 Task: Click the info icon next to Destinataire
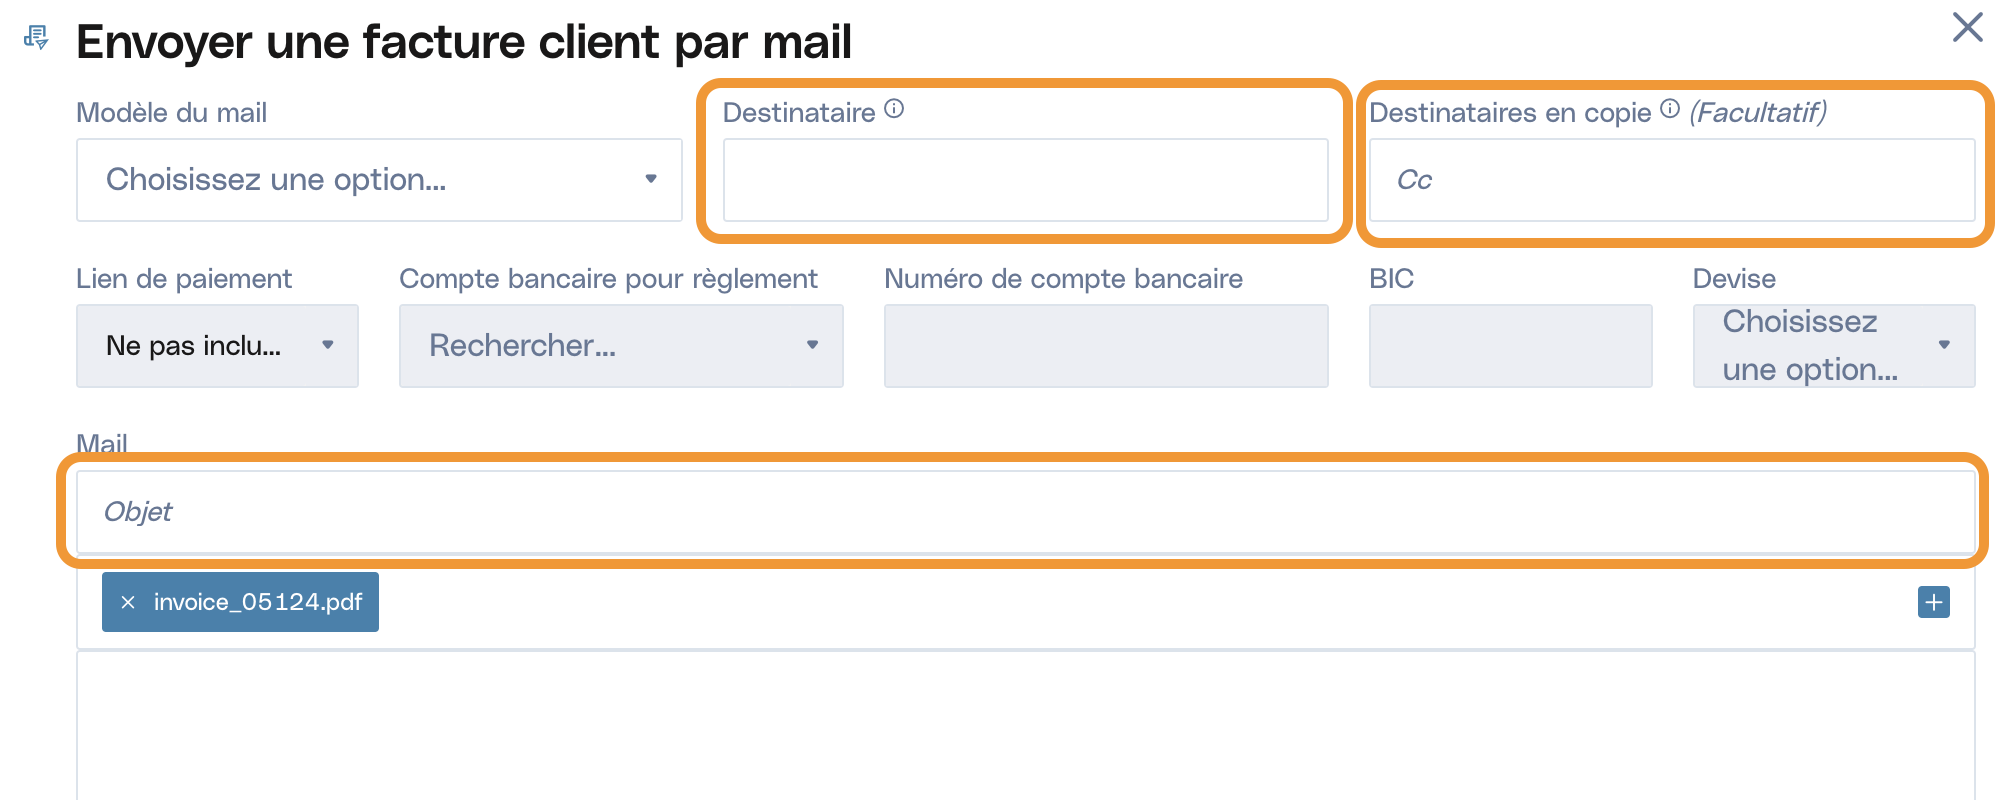(894, 109)
